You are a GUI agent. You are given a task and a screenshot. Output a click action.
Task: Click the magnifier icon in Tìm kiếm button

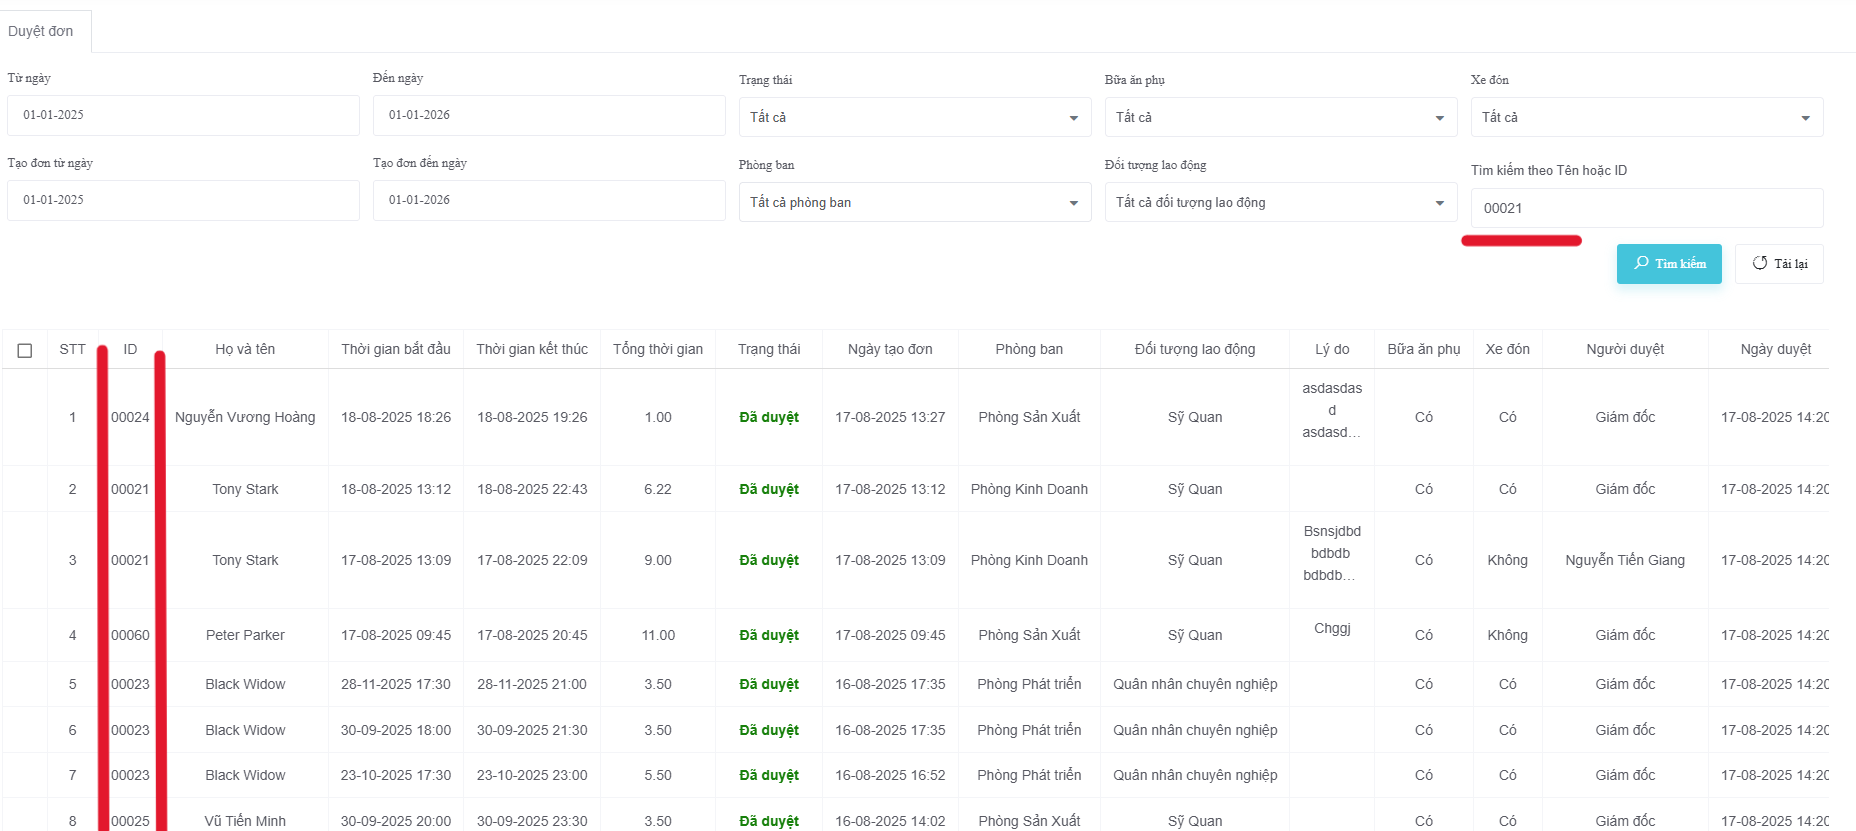(1641, 263)
